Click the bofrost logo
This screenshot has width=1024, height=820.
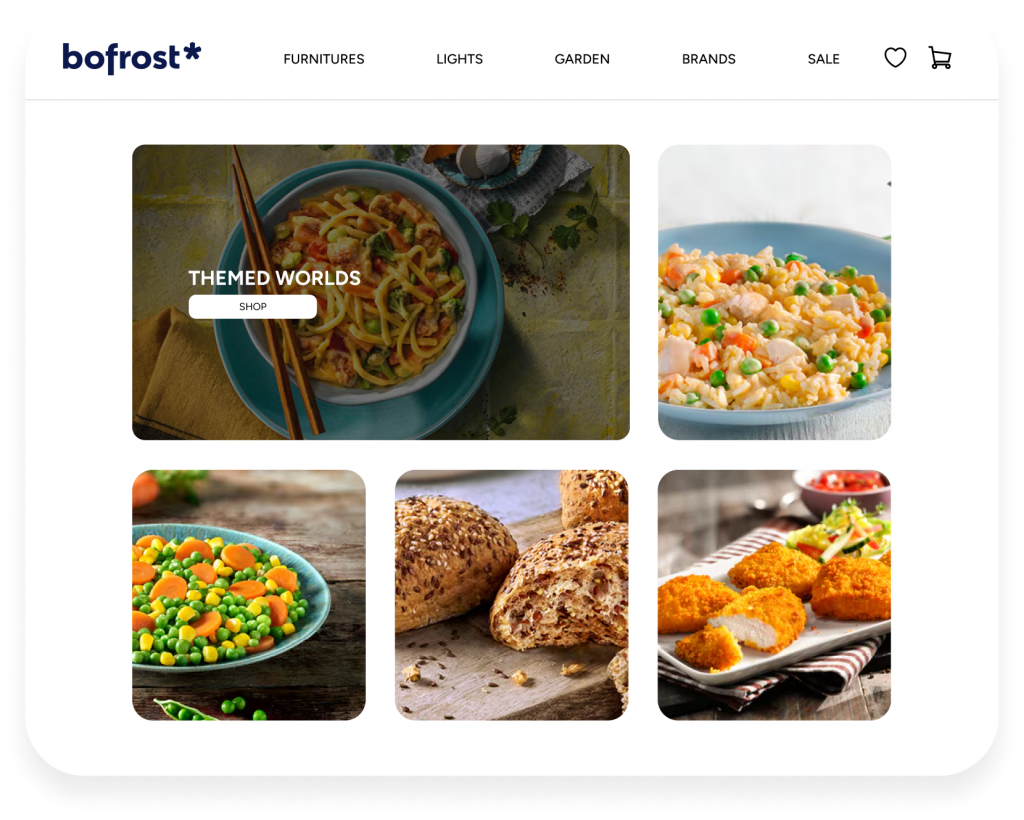pyautogui.click(x=131, y=57)
